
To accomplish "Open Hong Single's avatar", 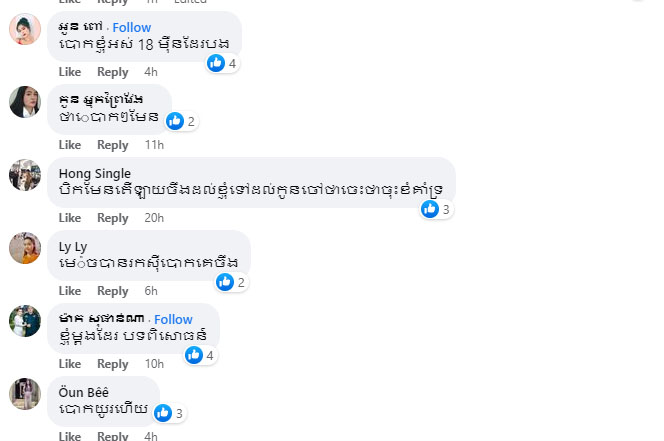I will [x=25, y=175].
